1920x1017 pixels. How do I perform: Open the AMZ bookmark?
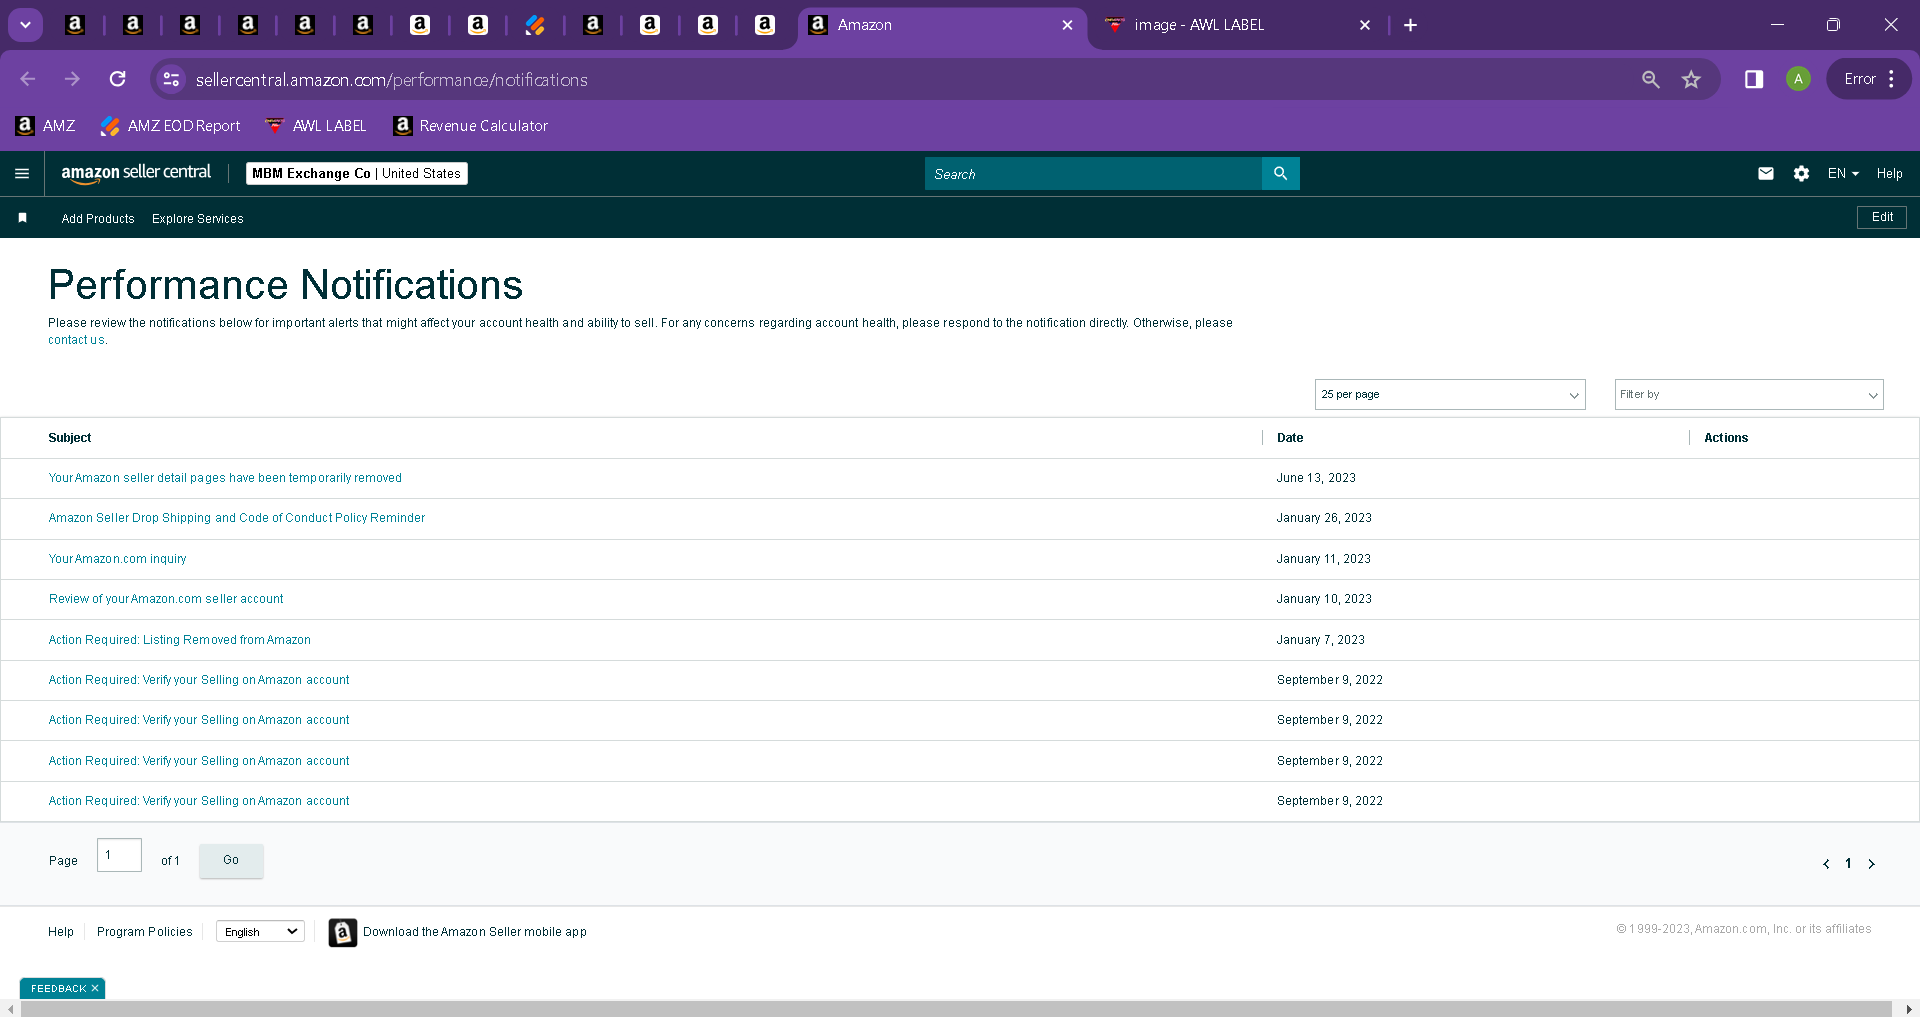46,126
